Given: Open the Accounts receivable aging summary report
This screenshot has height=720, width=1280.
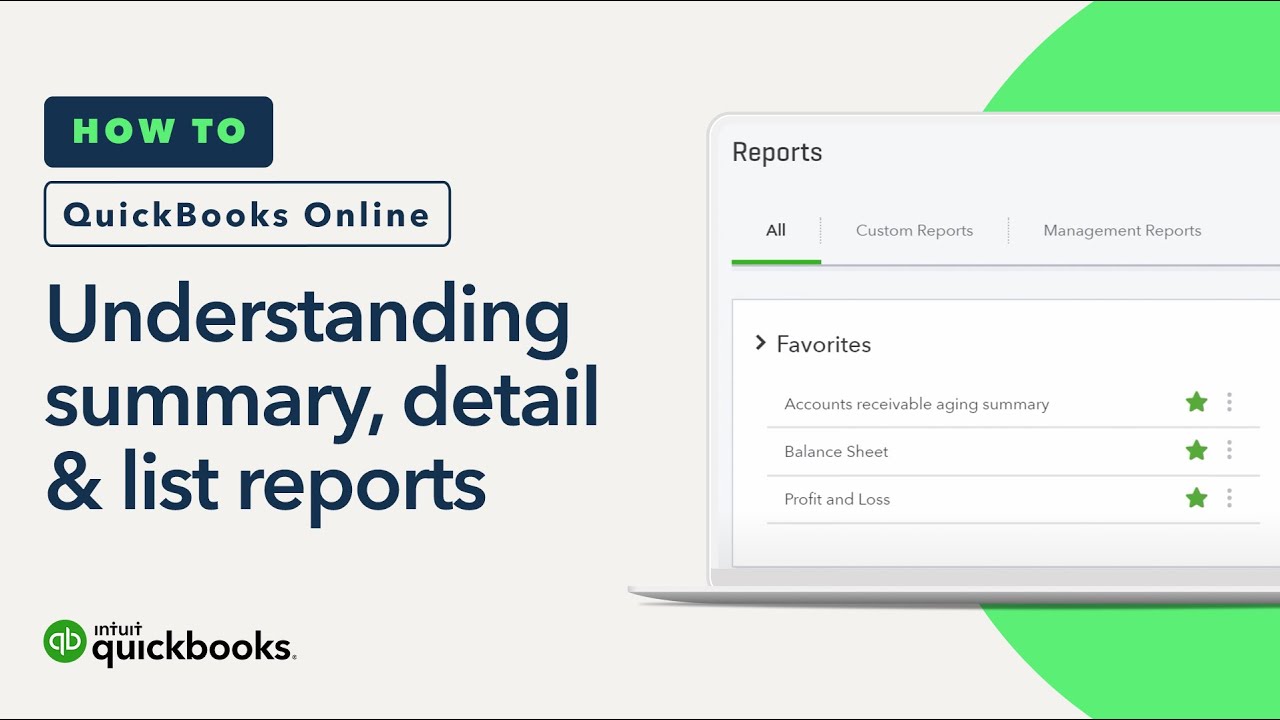Looking at the screenshot, I should click(917, 404).
